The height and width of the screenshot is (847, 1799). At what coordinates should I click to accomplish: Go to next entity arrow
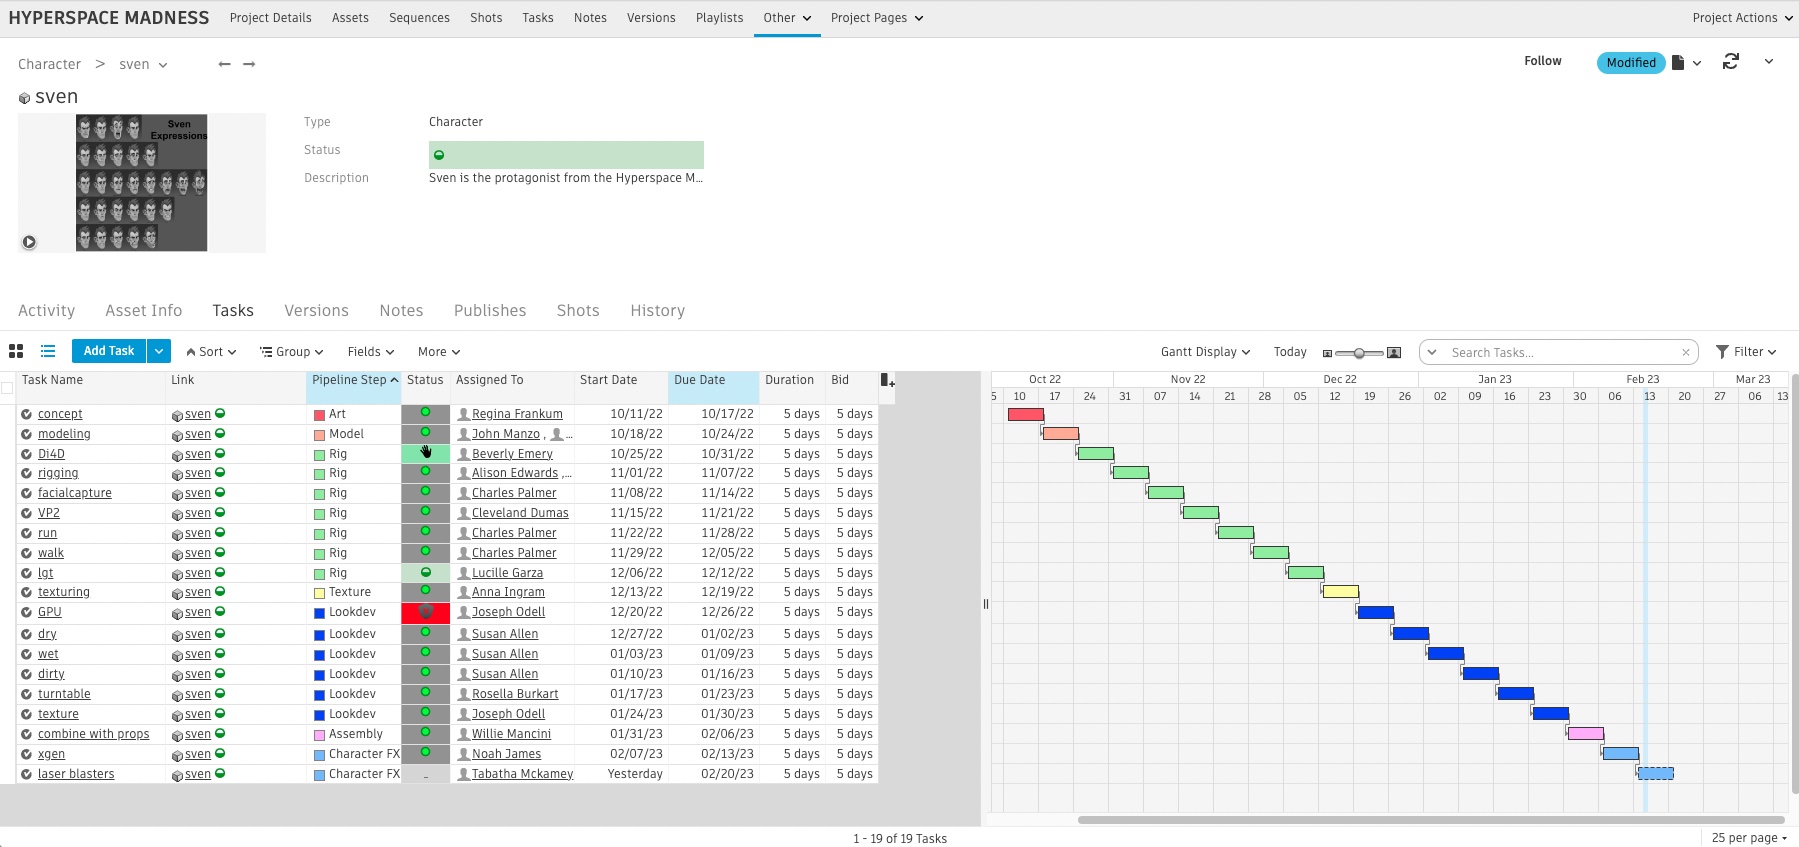pyautogui.click(x=249, y=64)
